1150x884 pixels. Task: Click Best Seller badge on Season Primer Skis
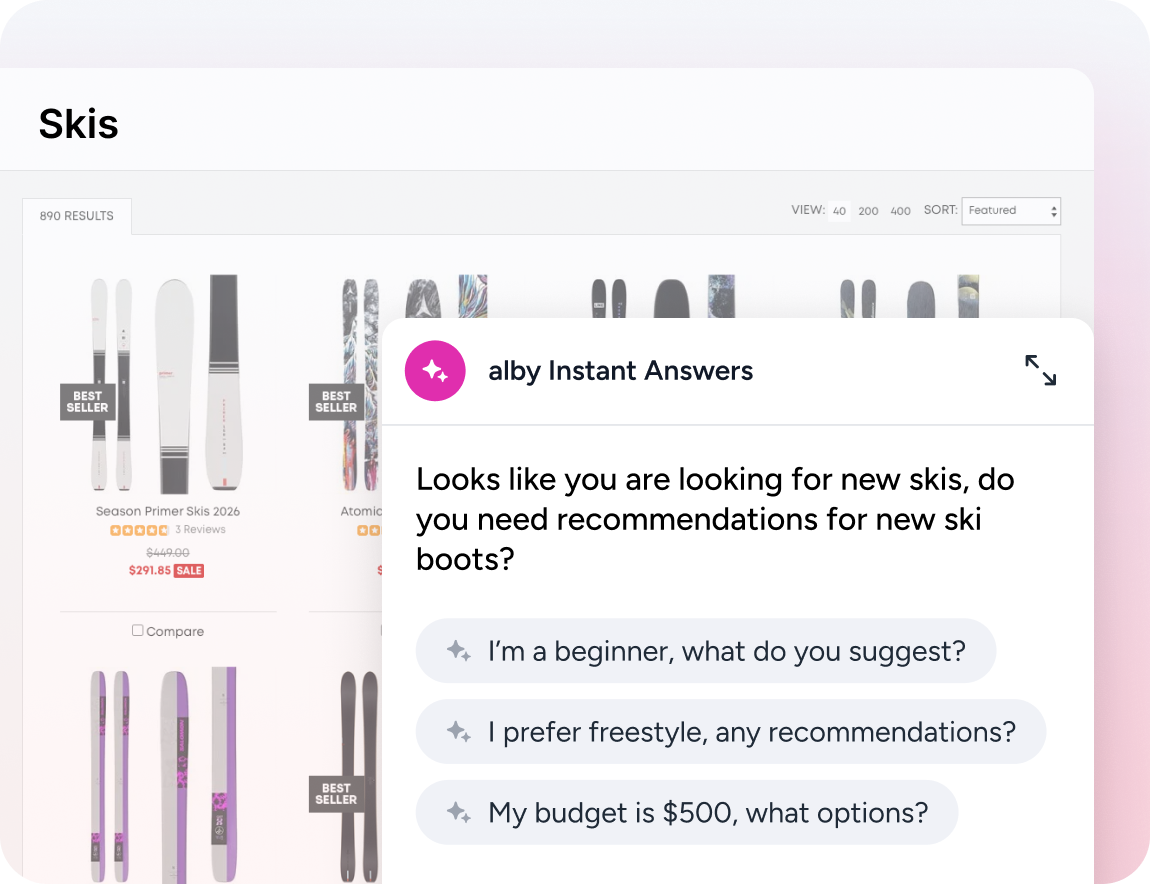87,401
